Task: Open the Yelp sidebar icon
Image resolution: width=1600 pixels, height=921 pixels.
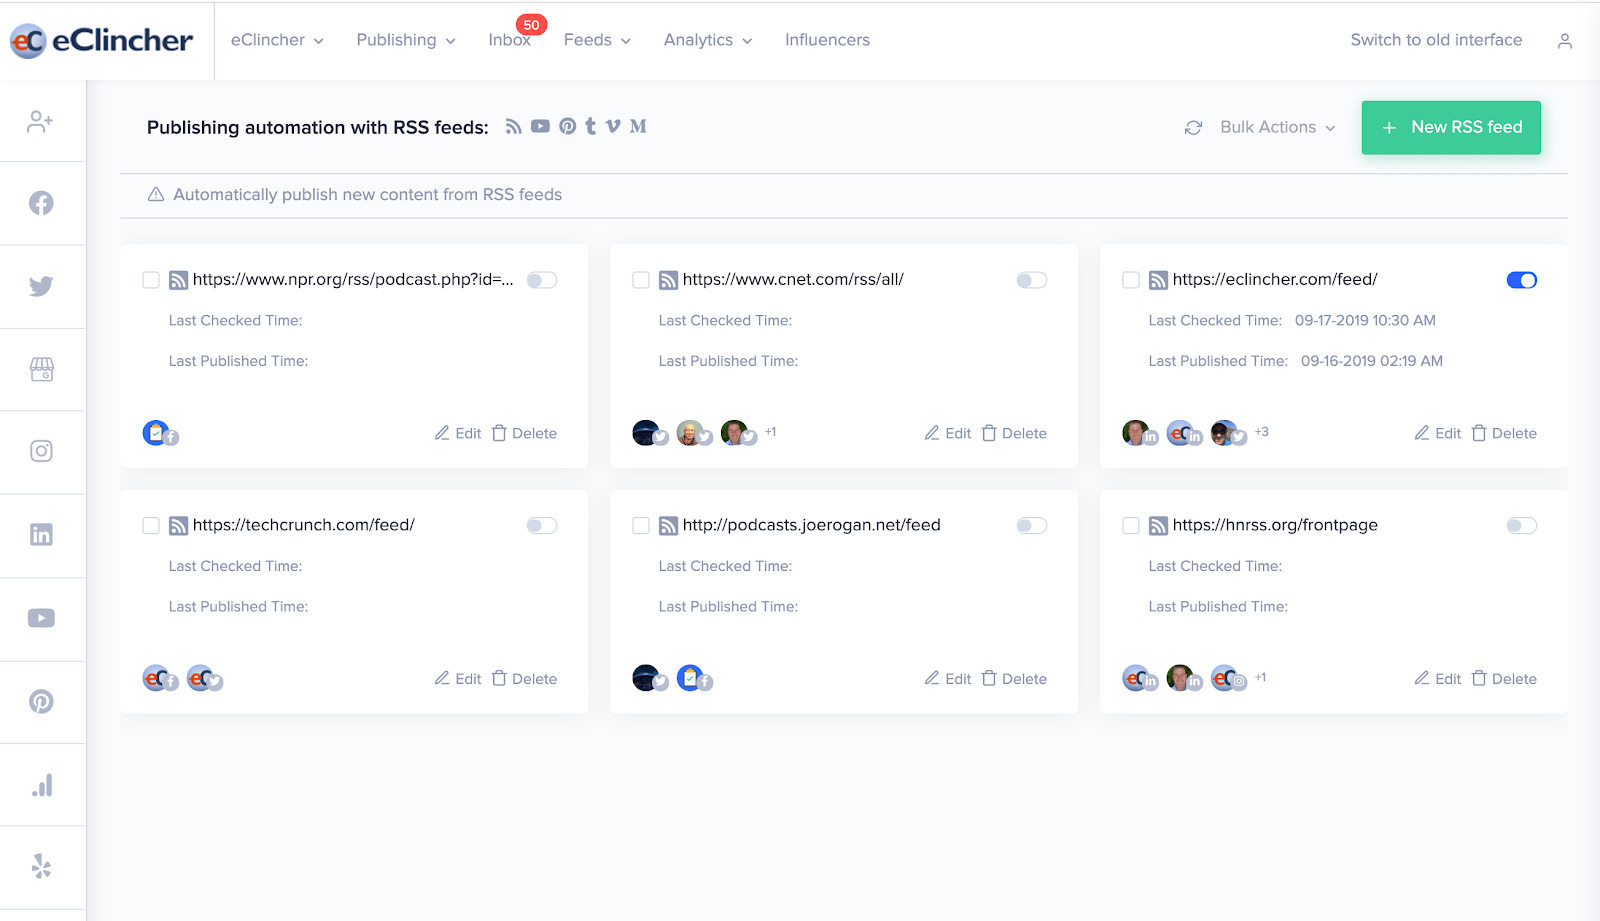Action: [x=41, y=866]
